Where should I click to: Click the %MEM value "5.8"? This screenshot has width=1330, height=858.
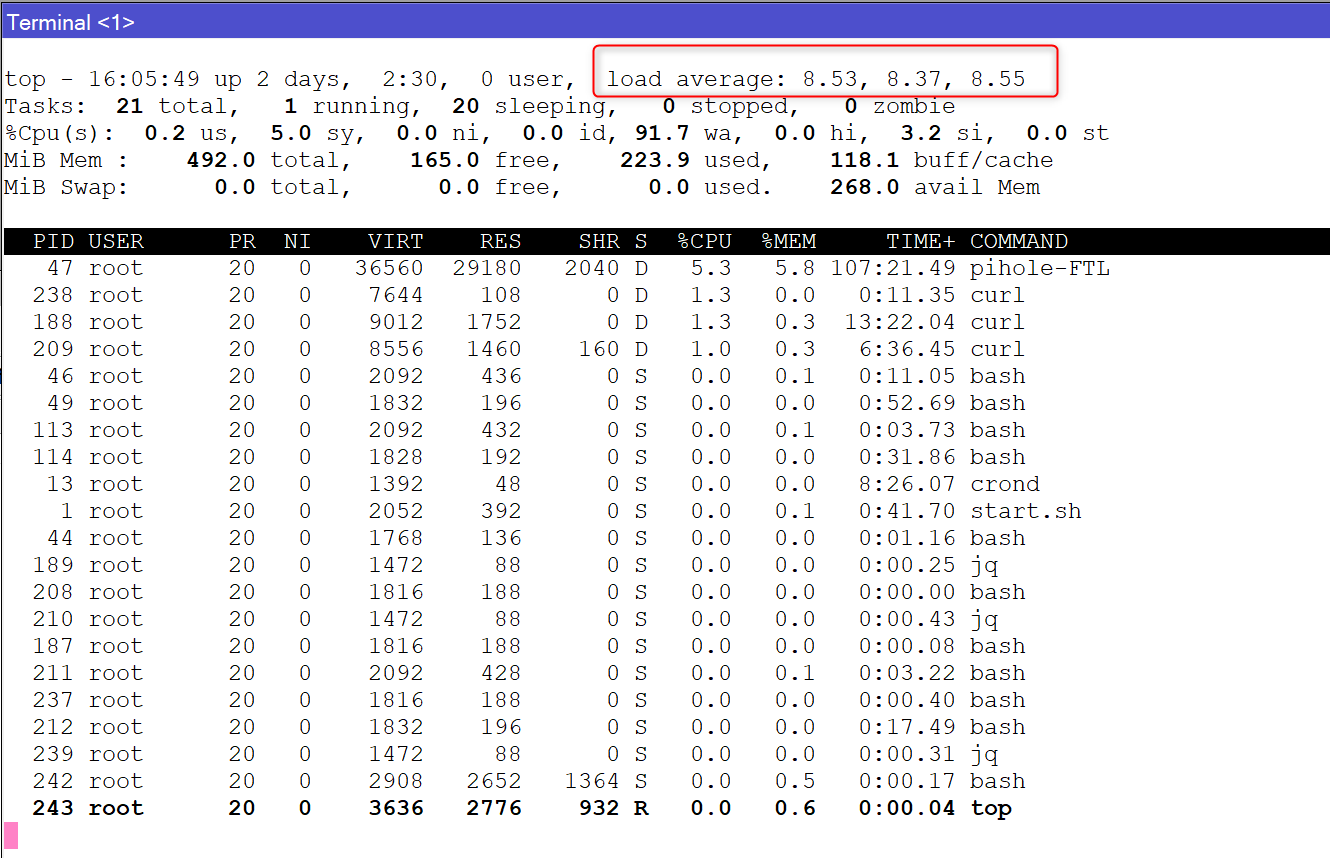[795, 268]
